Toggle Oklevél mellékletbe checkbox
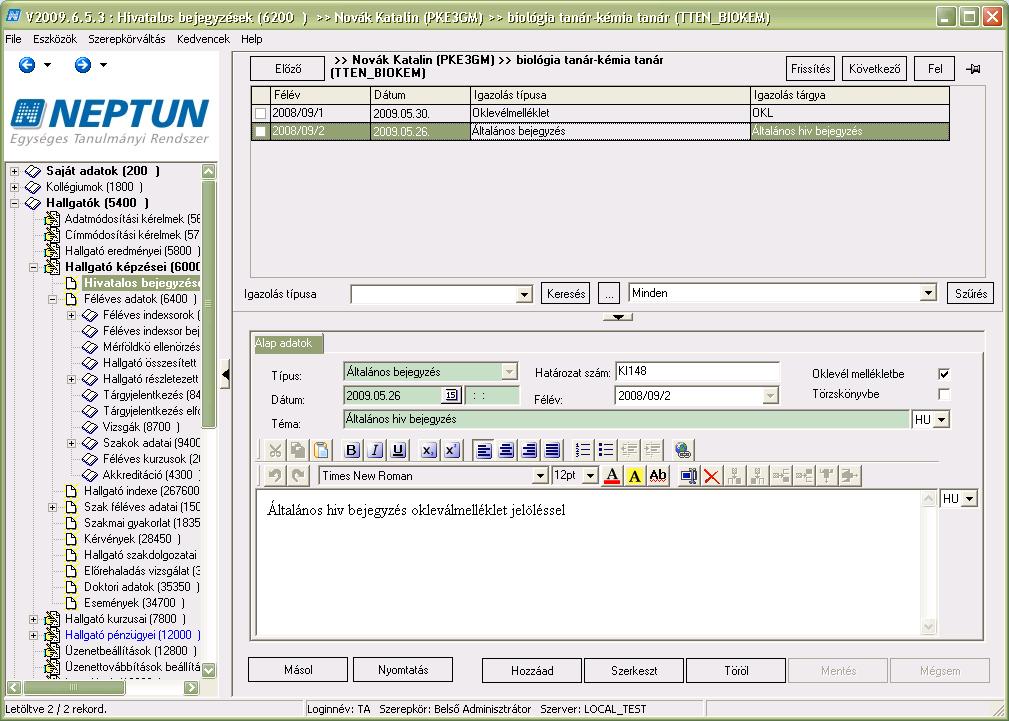The height and width of the screenshot is (721, 1009). 944,374
